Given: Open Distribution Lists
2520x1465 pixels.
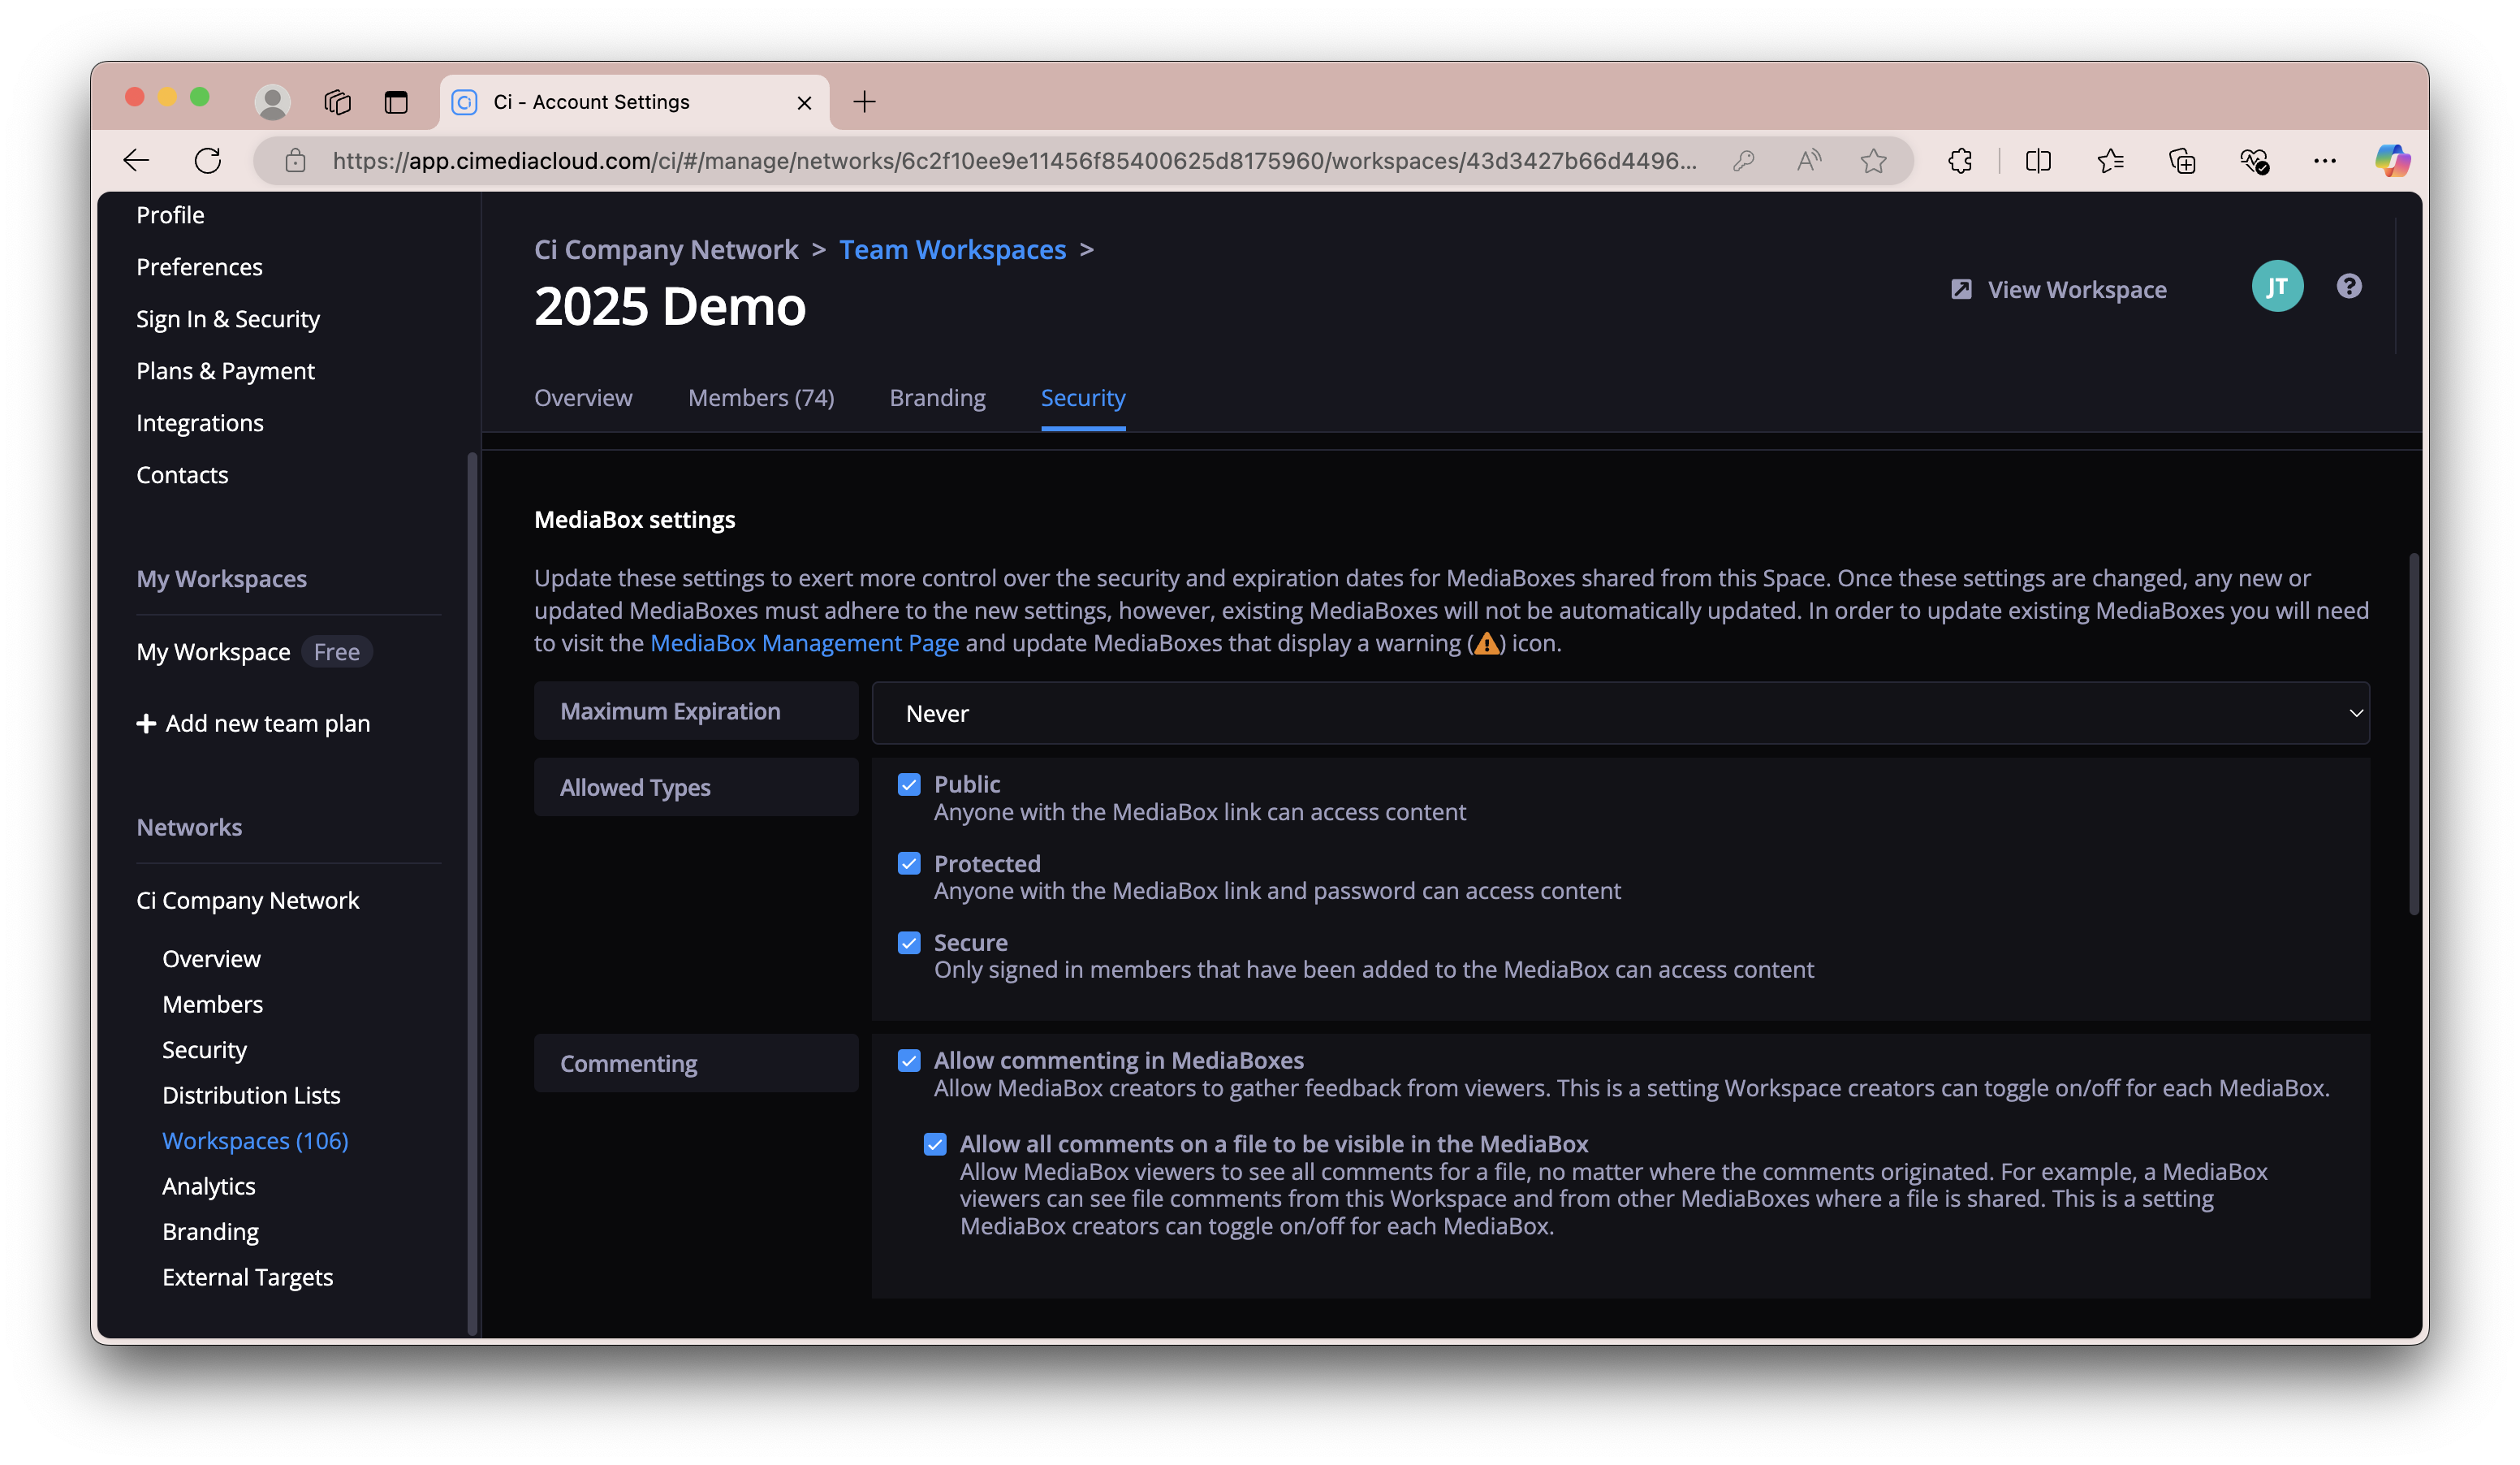Looking at the screenshot, I should 251,1095.
